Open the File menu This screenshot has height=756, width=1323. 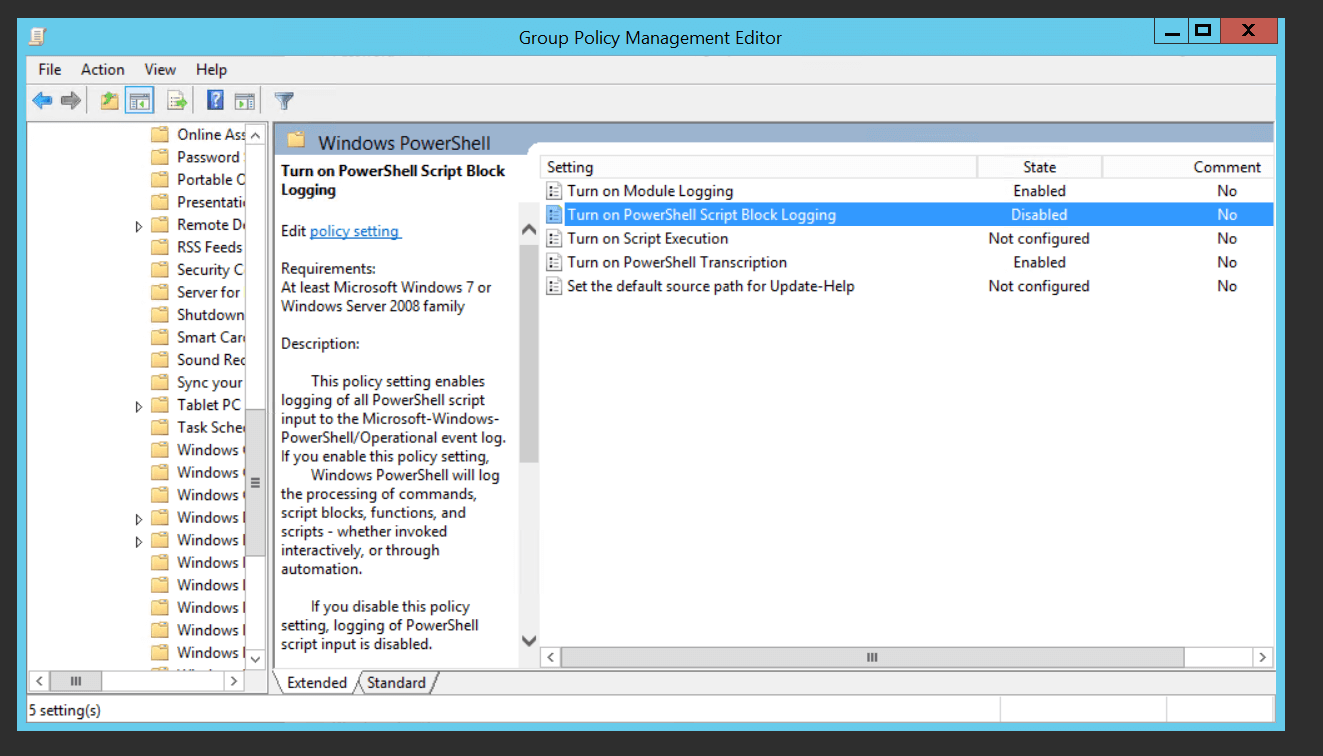click(x=50, y=69)
